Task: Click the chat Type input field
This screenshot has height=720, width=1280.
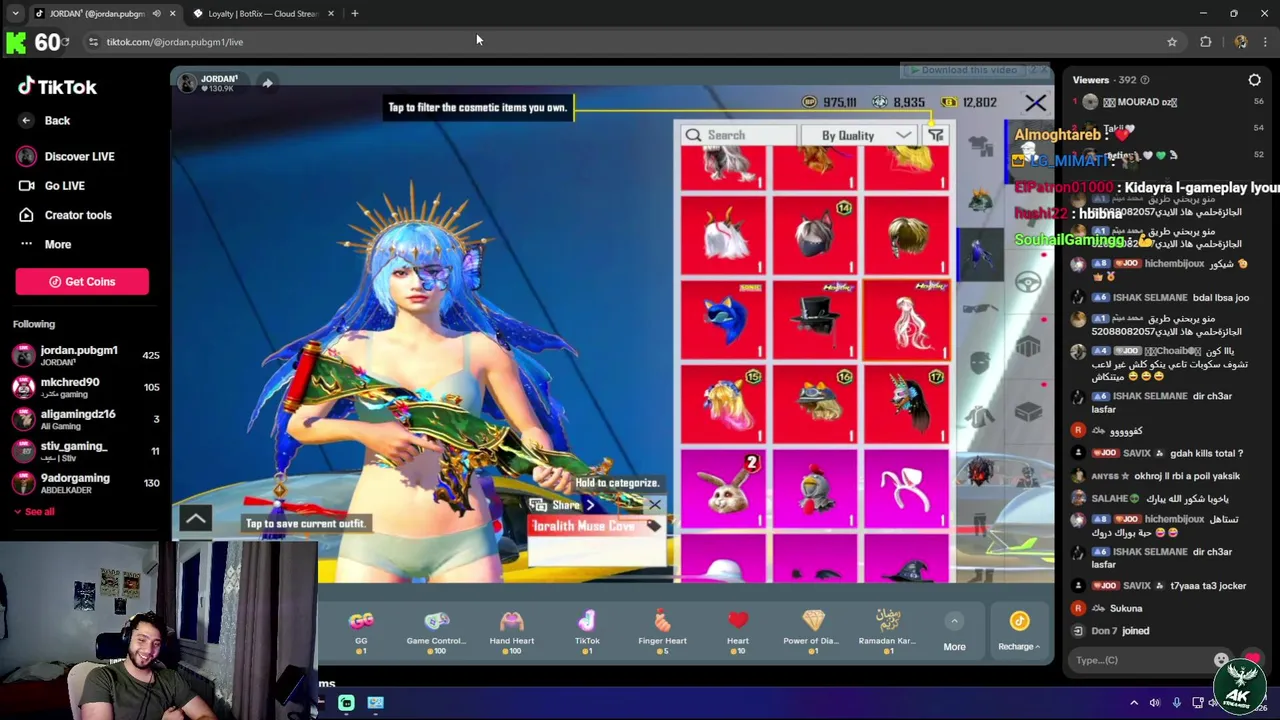Action: coord(1140,660)
